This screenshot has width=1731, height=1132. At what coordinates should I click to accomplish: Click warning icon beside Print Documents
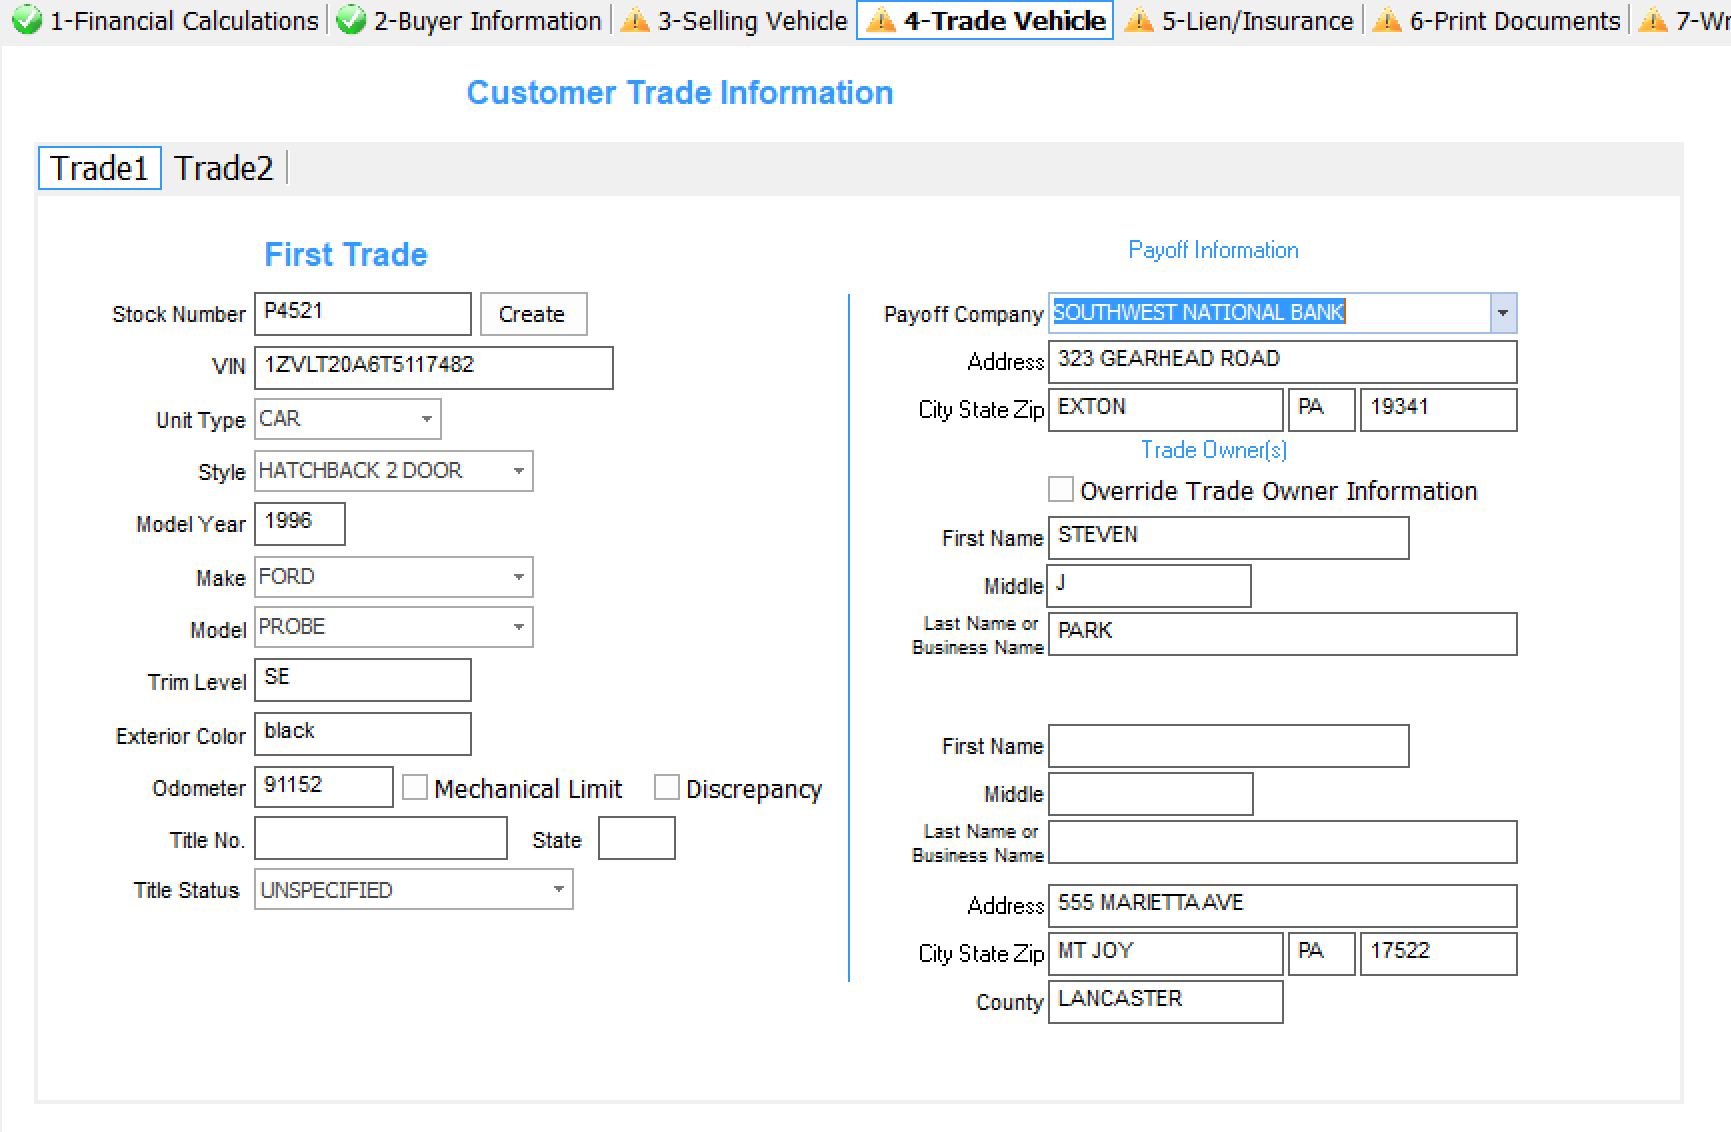[x=1387, y=21]
